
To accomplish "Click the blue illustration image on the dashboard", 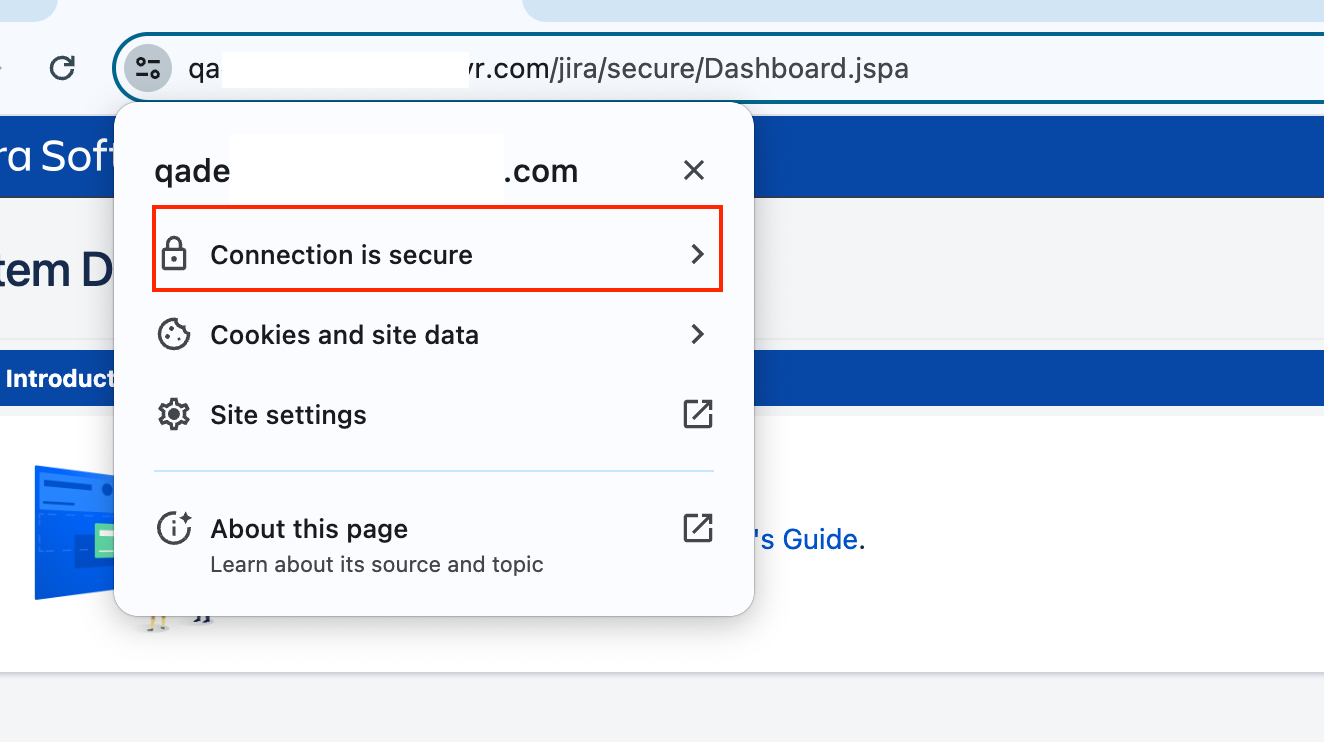I will pyautogui.click(x=75, y=532).
